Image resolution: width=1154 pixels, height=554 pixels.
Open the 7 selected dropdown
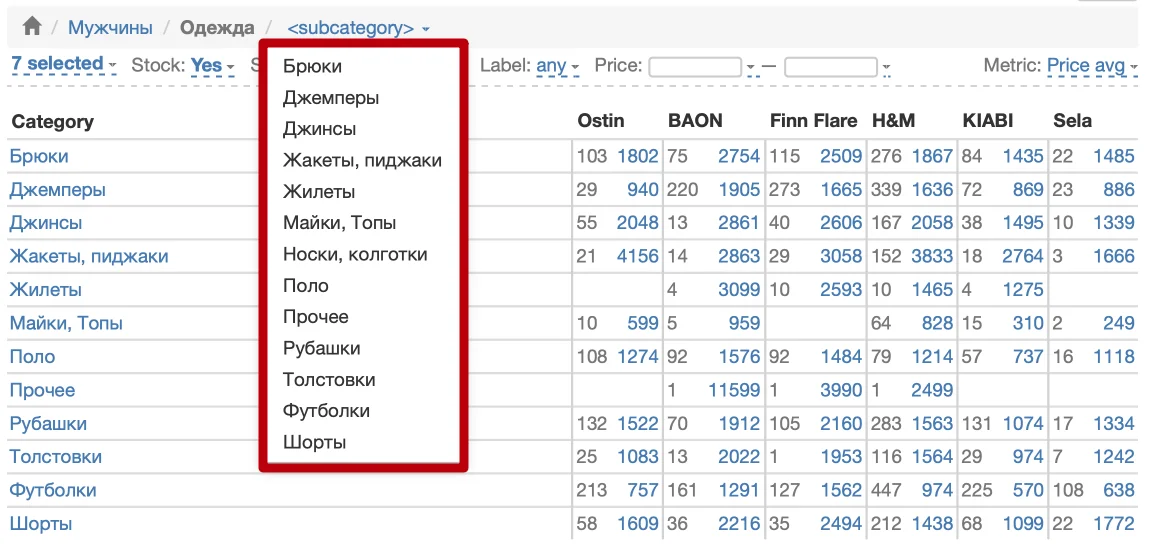[63, 64]
